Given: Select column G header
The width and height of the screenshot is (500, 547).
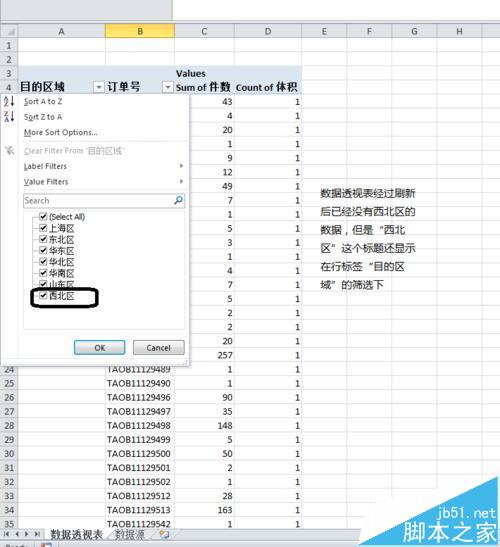Looking at the screenshot, I should coord(414,31).
